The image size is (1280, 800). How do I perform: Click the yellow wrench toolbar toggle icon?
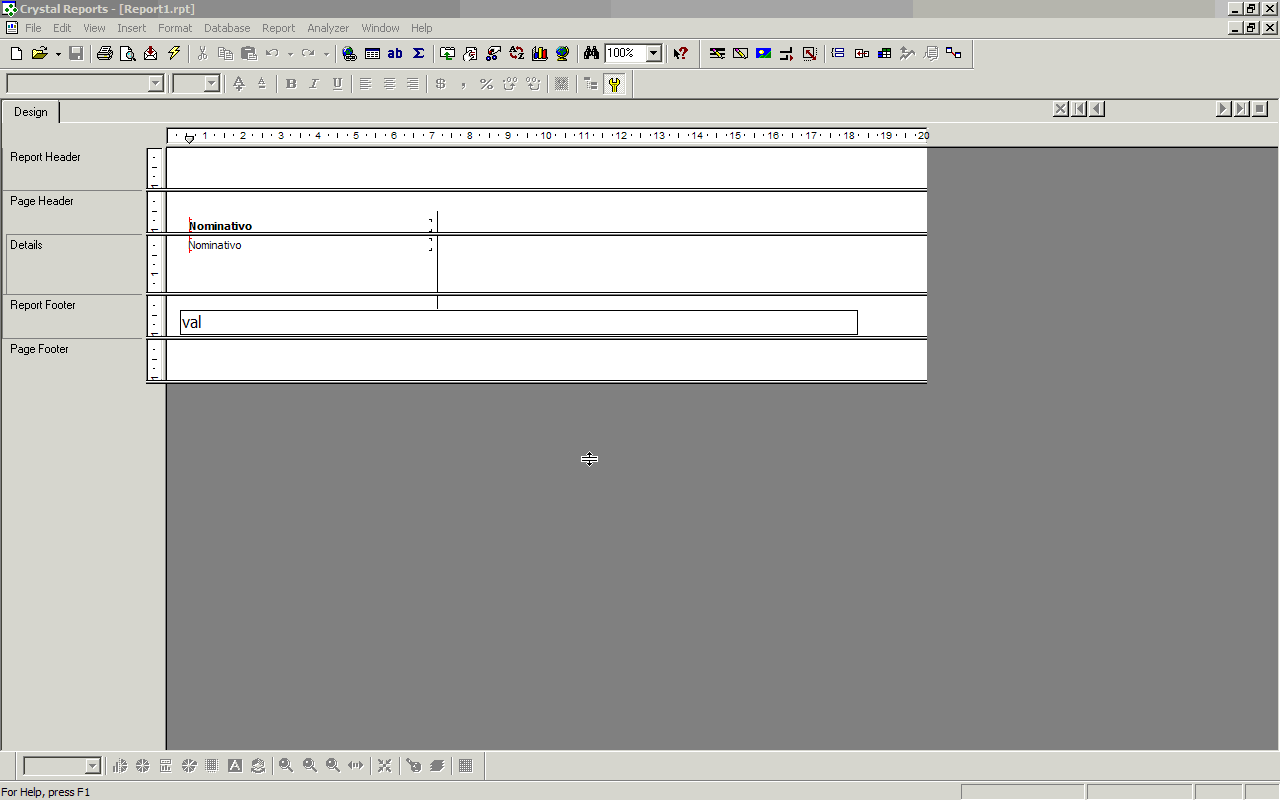(x=615, y=84)
